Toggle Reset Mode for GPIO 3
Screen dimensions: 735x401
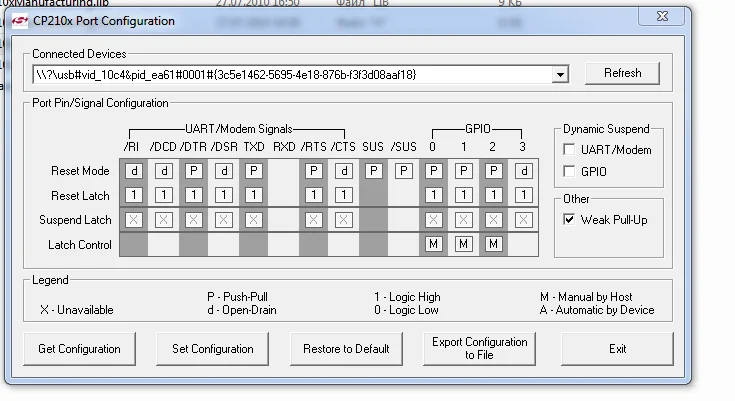coord(523,171)
